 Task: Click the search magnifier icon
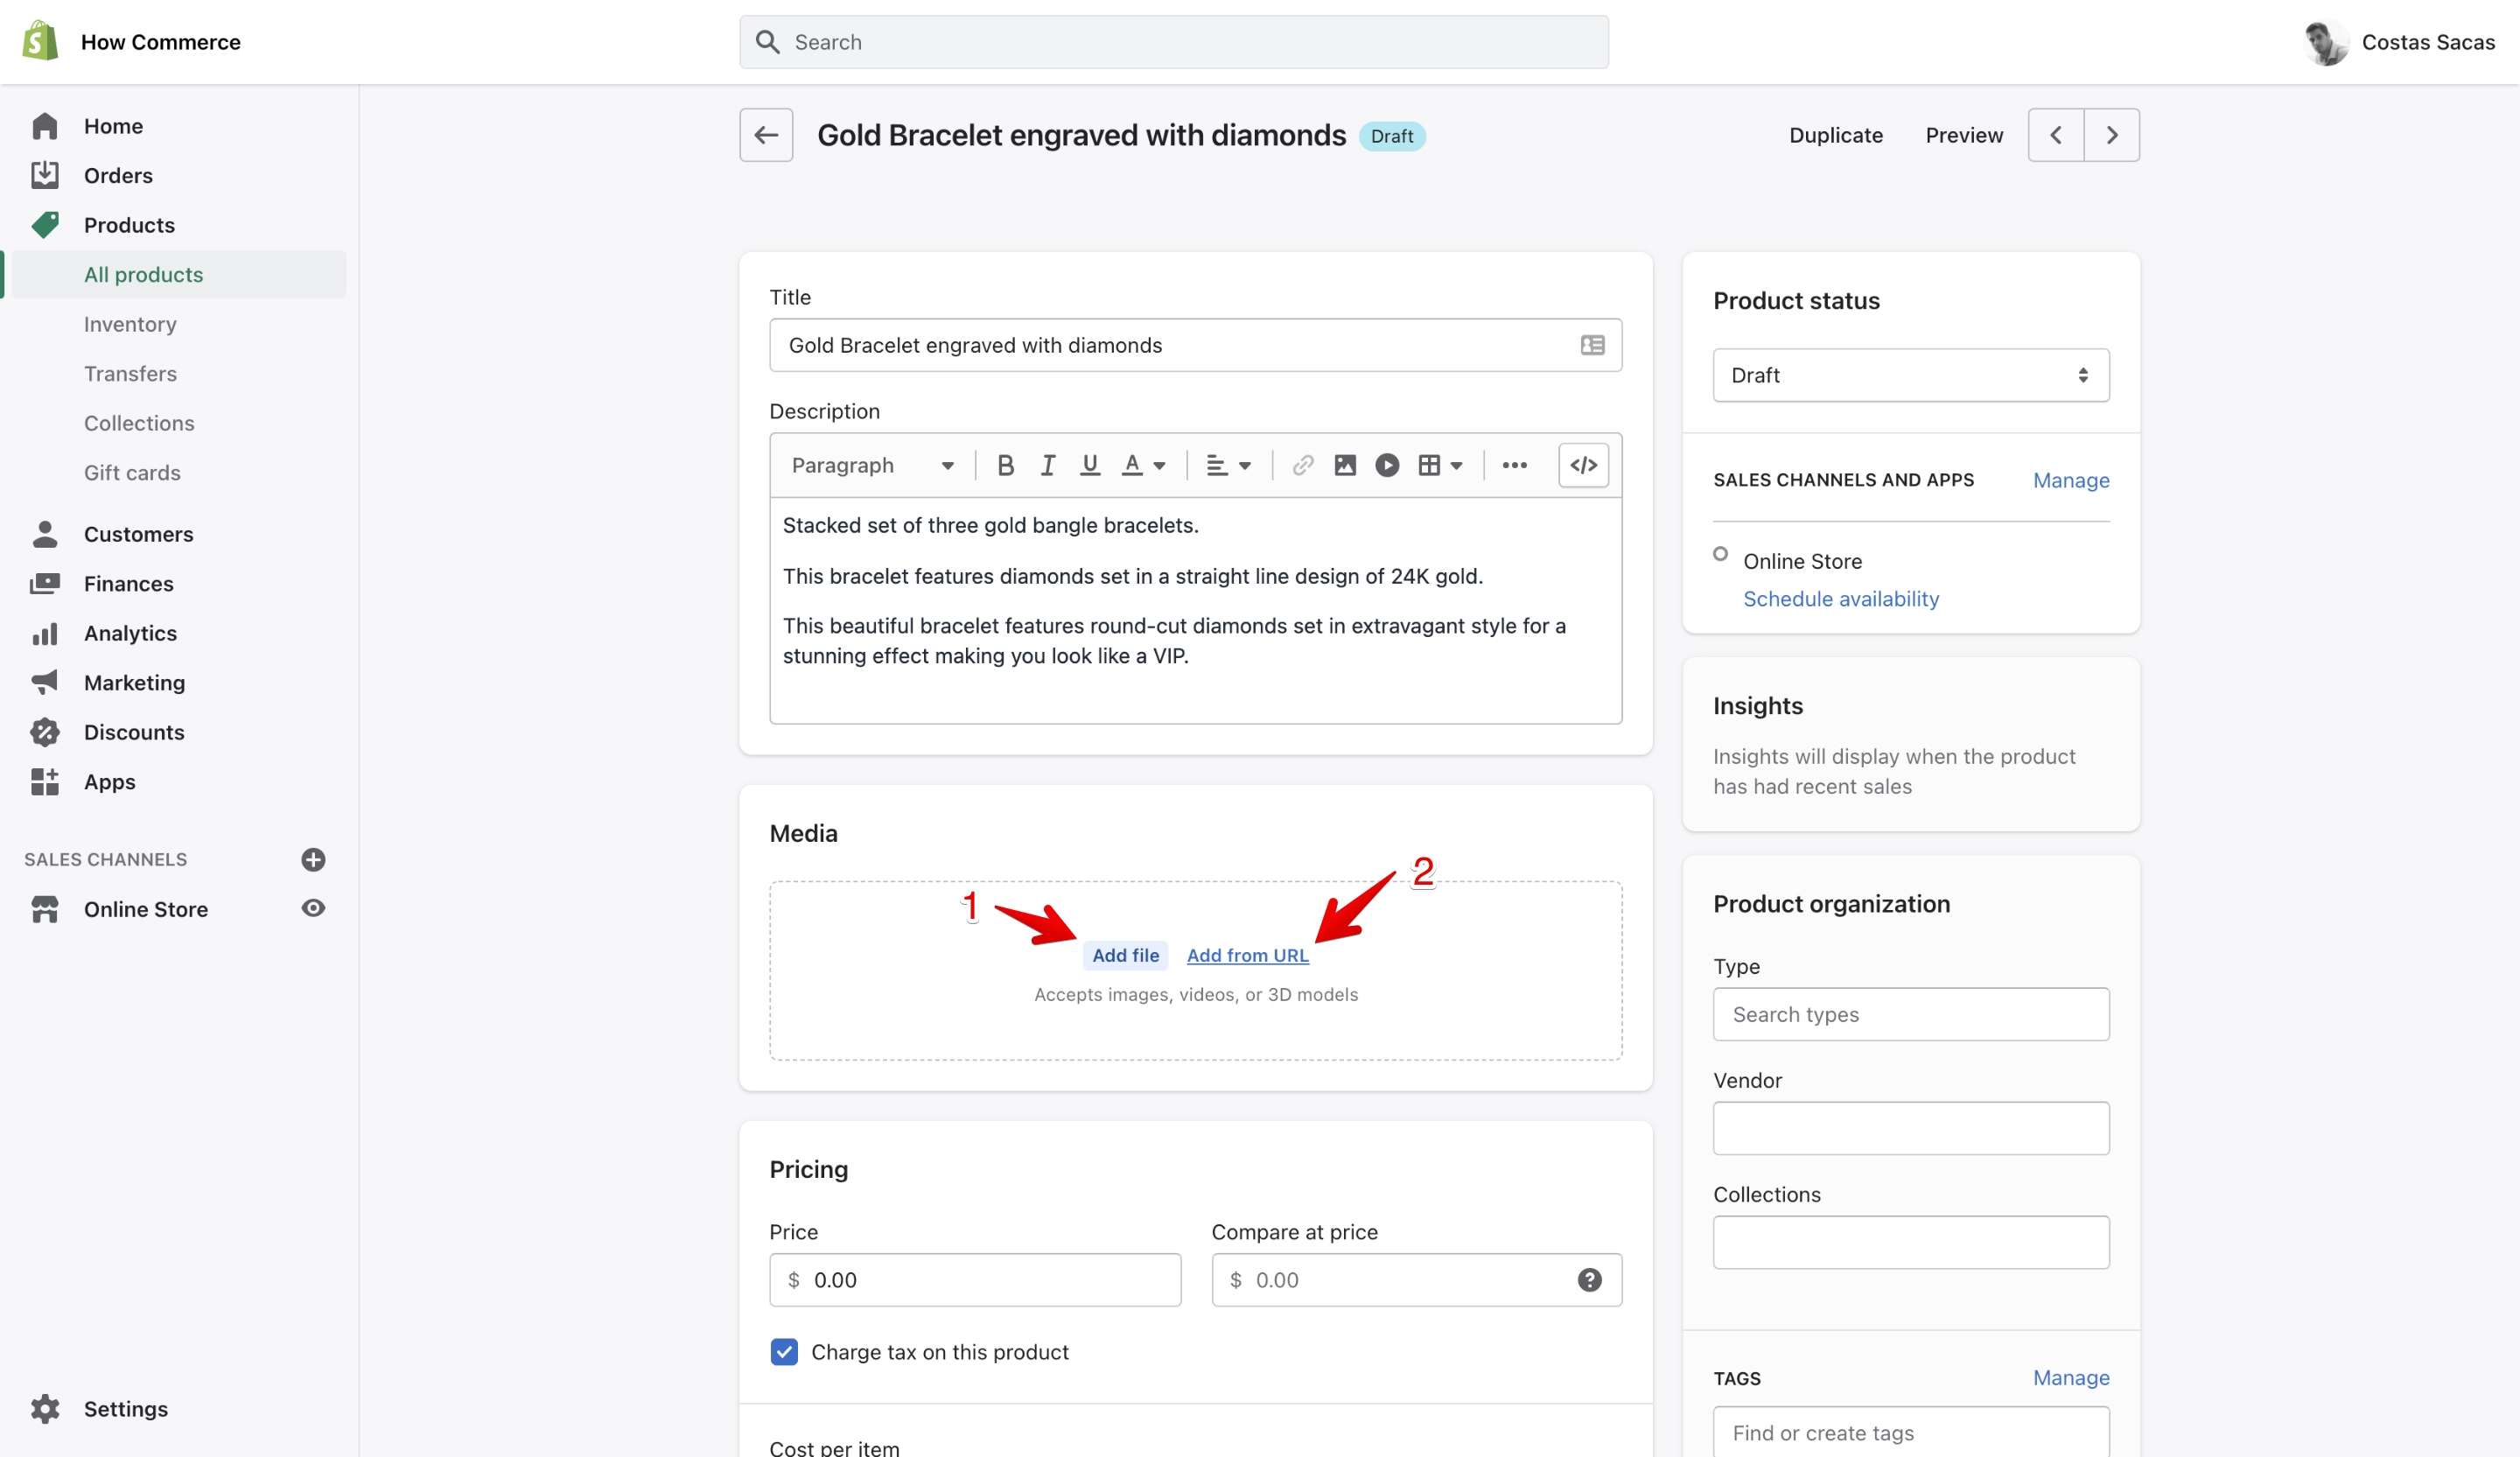[x=767, y=42]
